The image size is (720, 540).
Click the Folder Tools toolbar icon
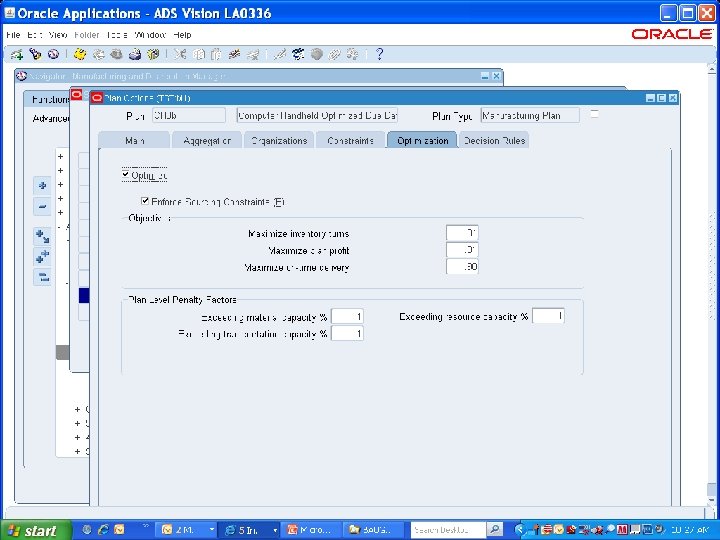[x=352, y=55]
